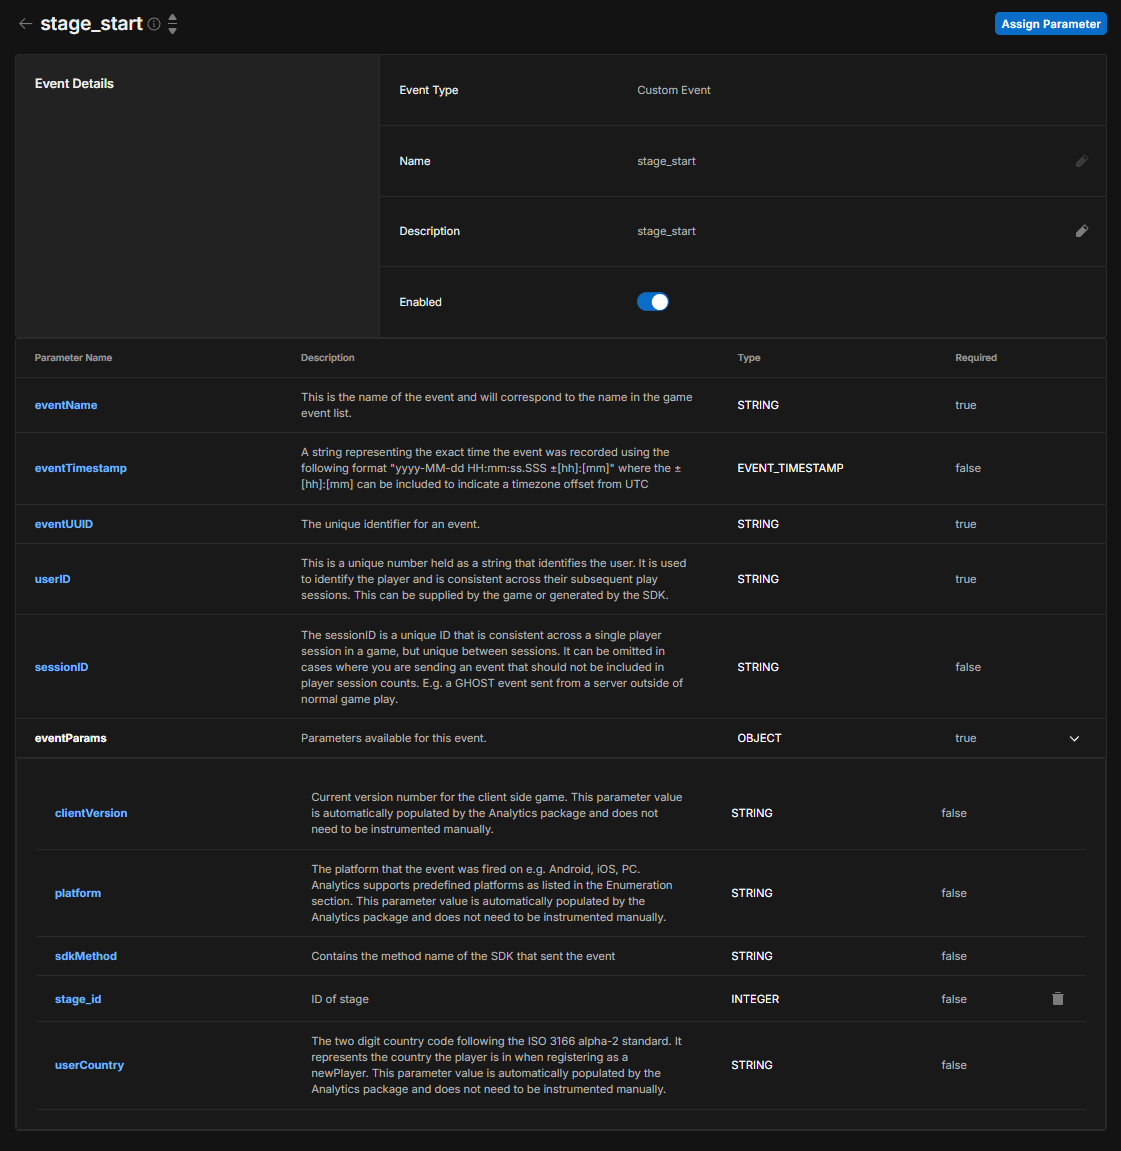Open the eventTimestamp parameter link
This screenshot has height=1151, width=1121.
81,468
